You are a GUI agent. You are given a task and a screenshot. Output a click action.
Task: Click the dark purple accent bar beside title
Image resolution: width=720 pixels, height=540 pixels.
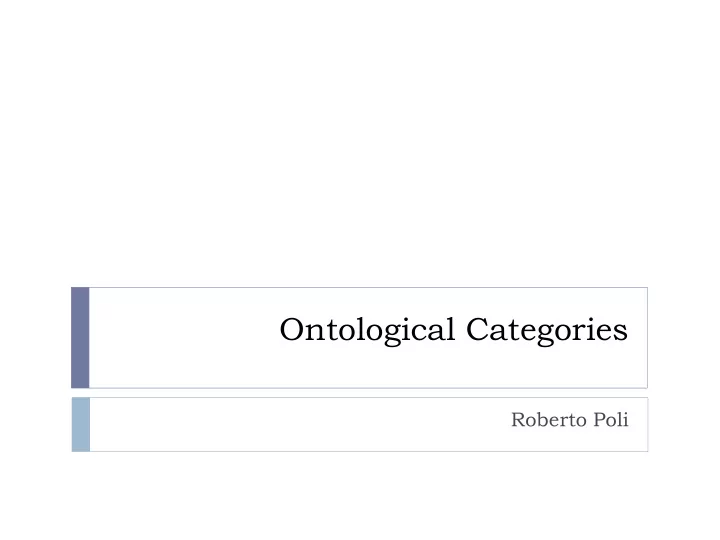tap(80, 338)
